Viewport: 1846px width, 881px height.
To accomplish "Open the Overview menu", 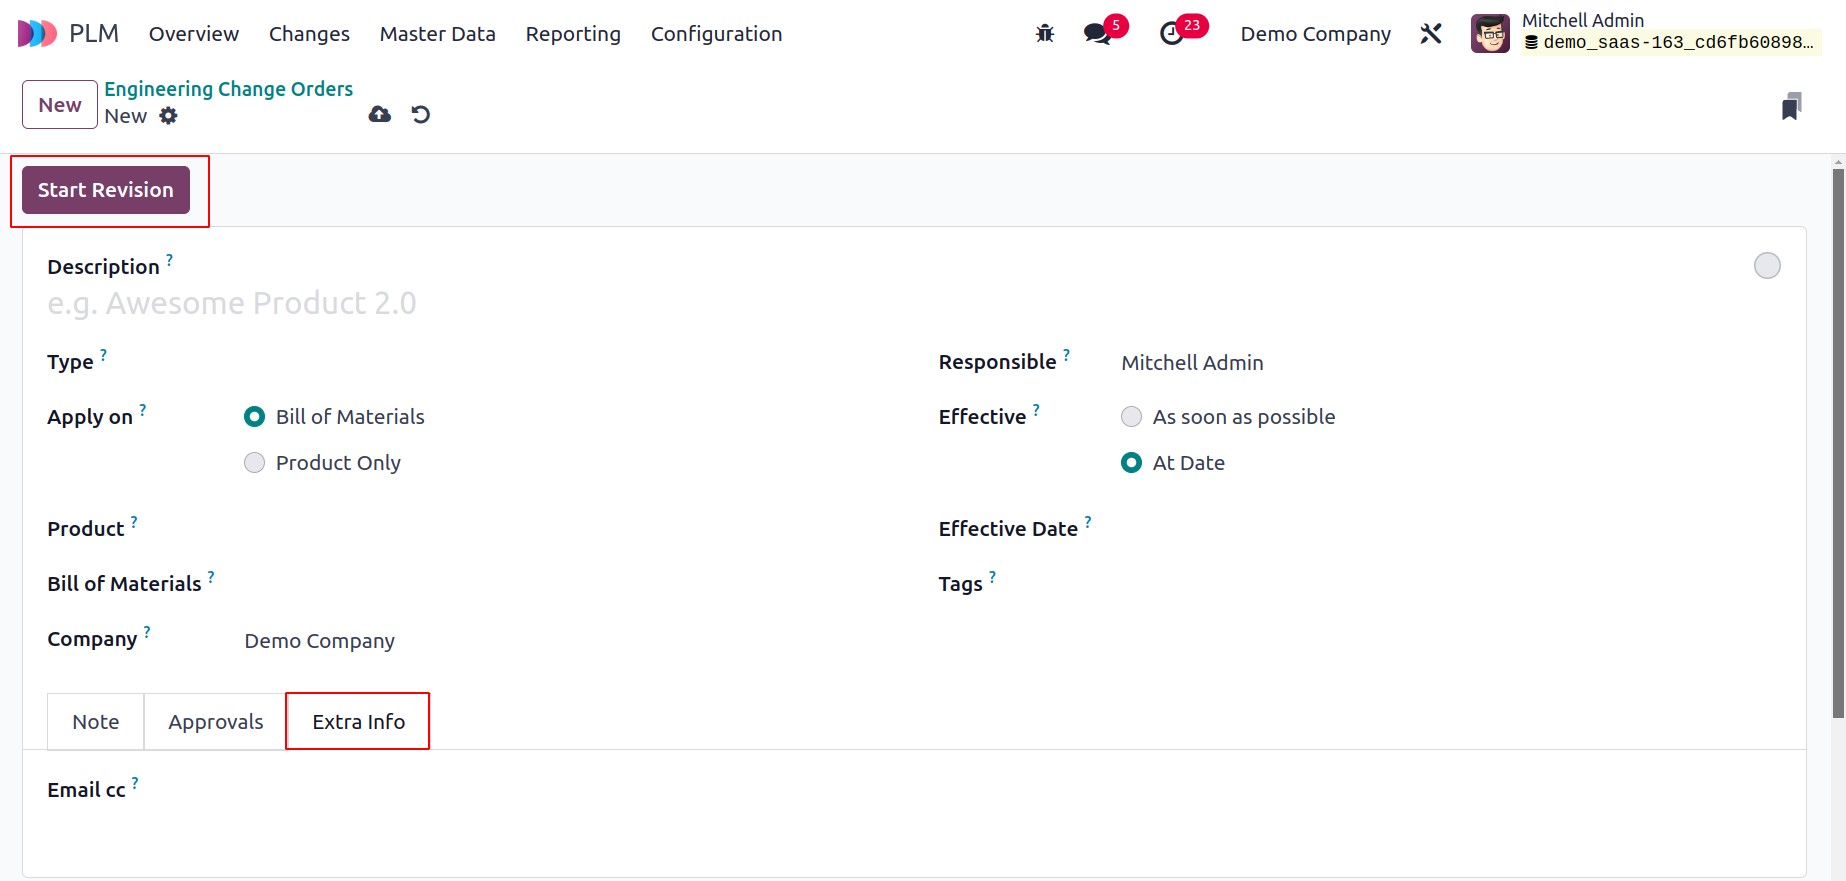I will [x=194, y=34].
